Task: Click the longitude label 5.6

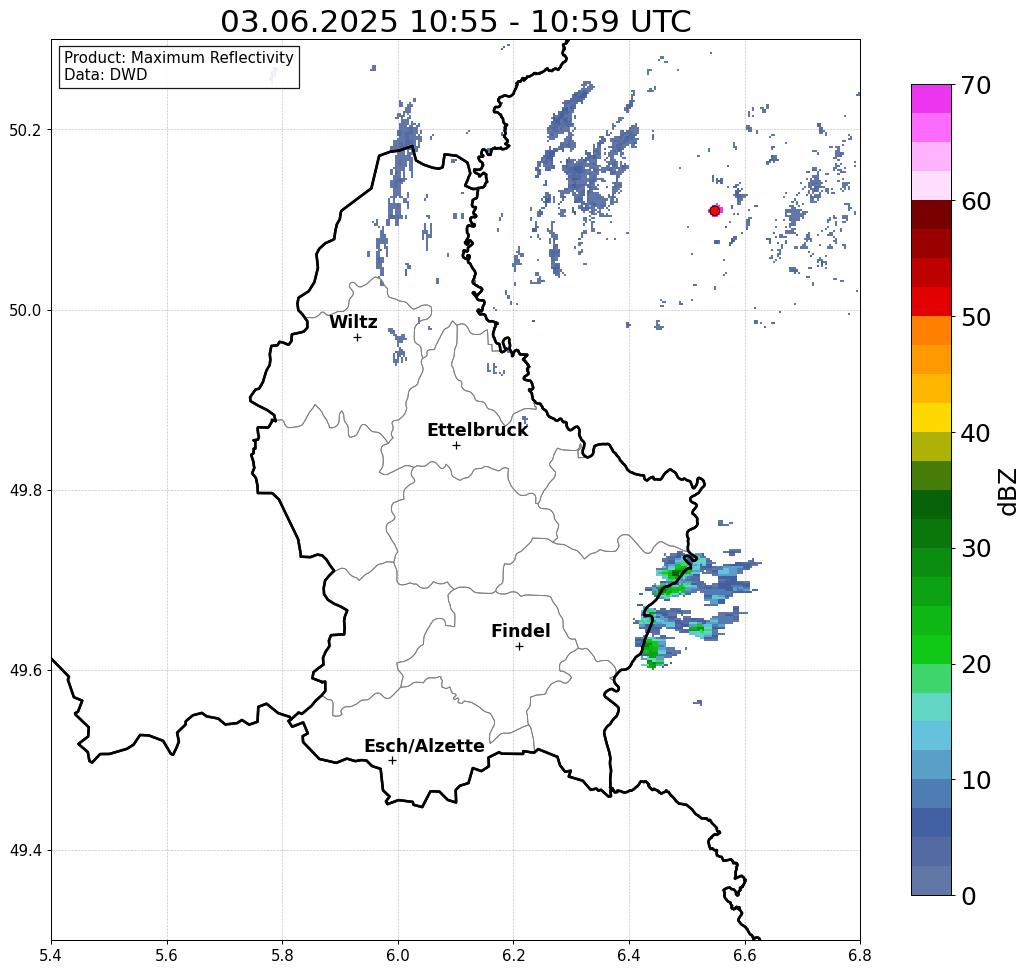Action: coord(167,955)
